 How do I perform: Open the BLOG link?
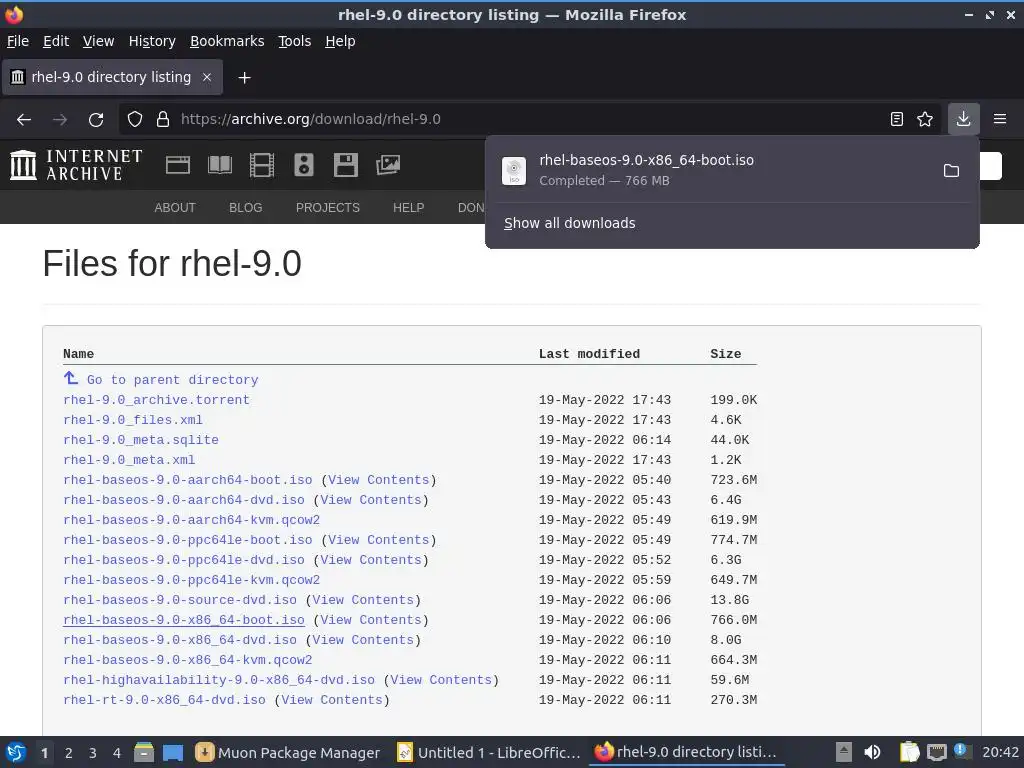tap(246, 208)
